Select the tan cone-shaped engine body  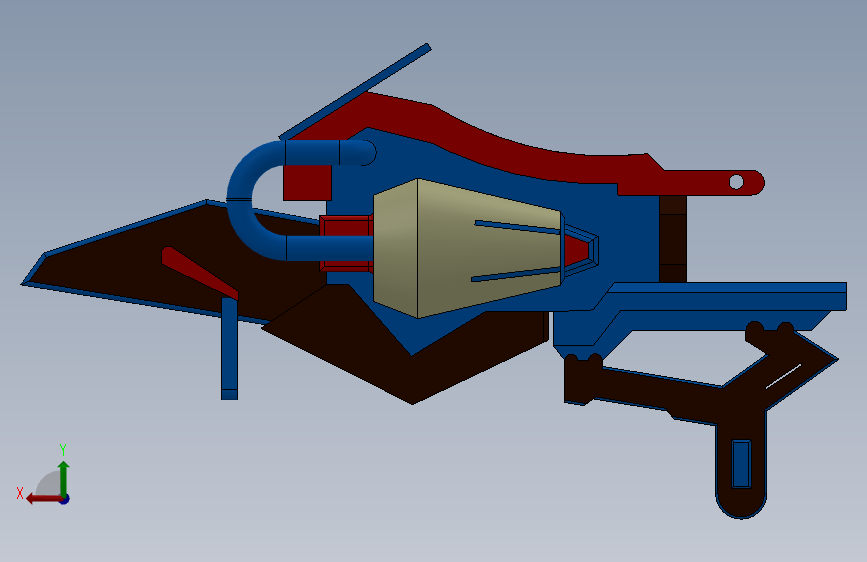(467, 248)
